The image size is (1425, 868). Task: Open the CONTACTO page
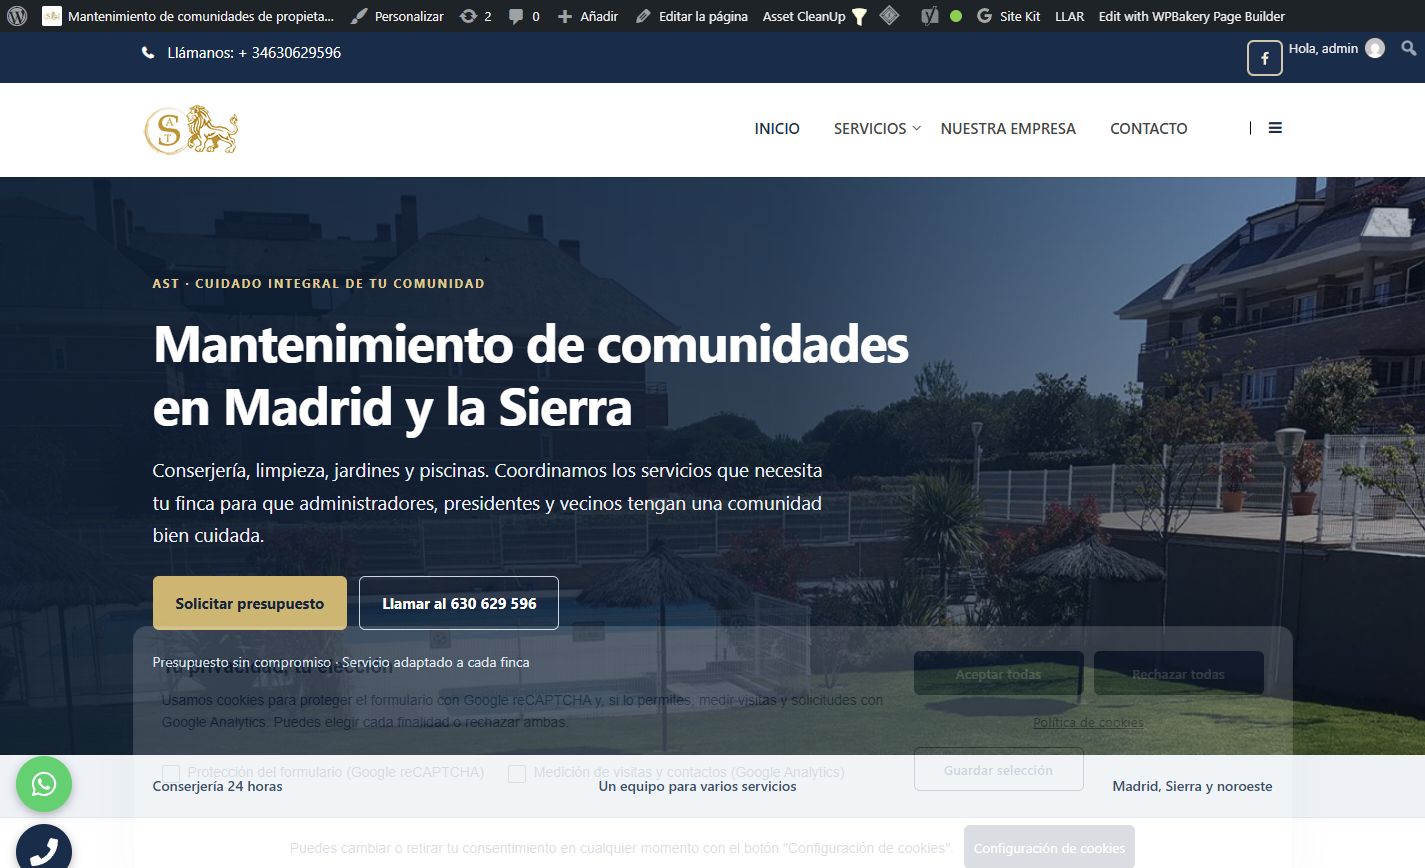click(x=1149, y=128)
